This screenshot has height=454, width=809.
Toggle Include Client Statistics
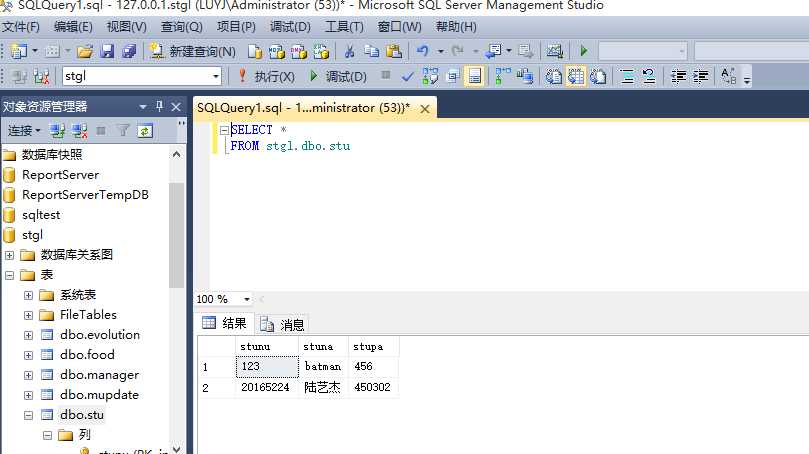pos(525,76)
